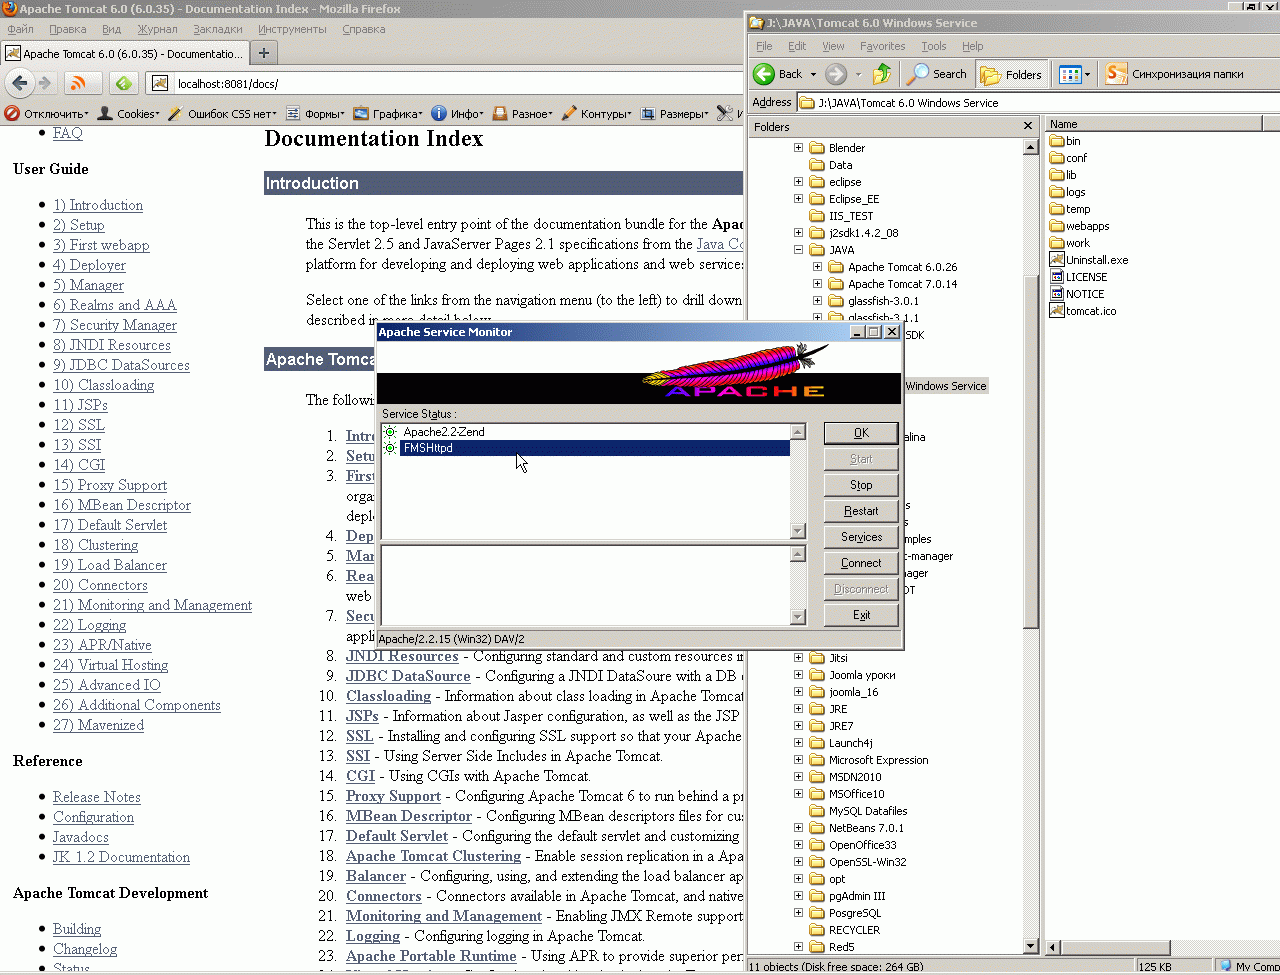Open the Explorer Back history dropdown arrow
Viewport: 1280px width, 975px height.
point(813,74)
